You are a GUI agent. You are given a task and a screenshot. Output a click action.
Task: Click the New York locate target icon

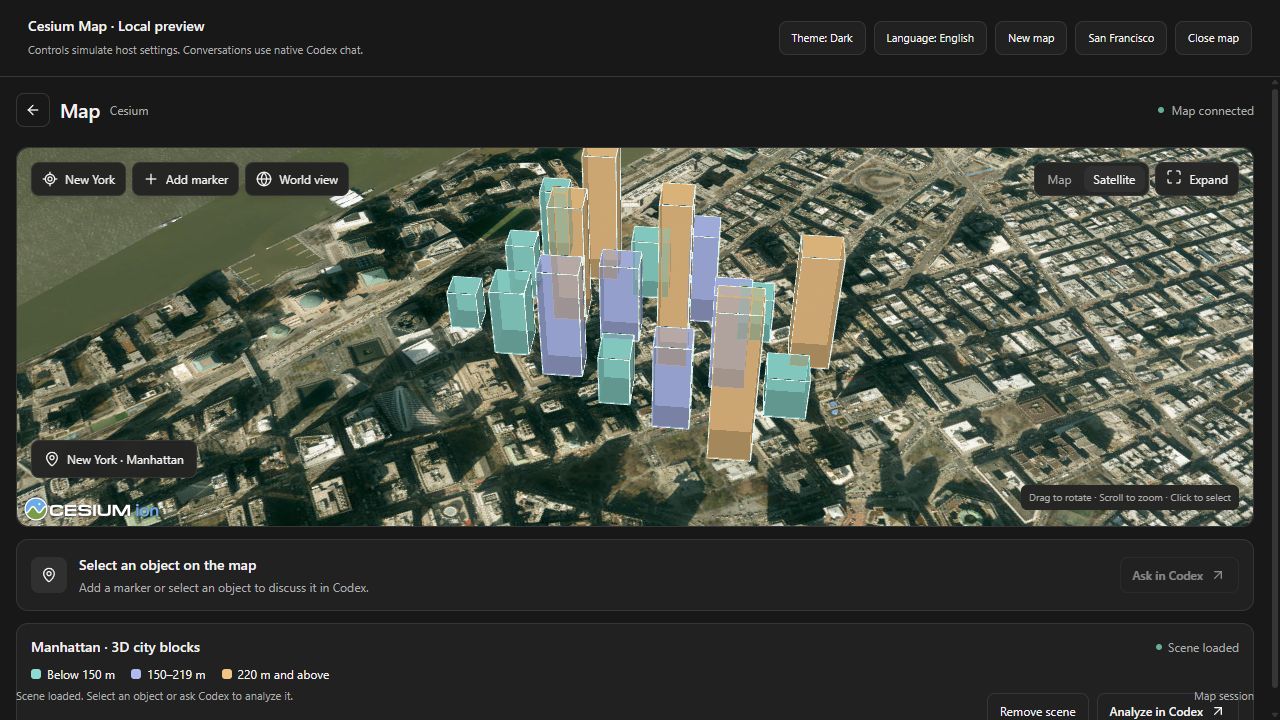point(49,179)
